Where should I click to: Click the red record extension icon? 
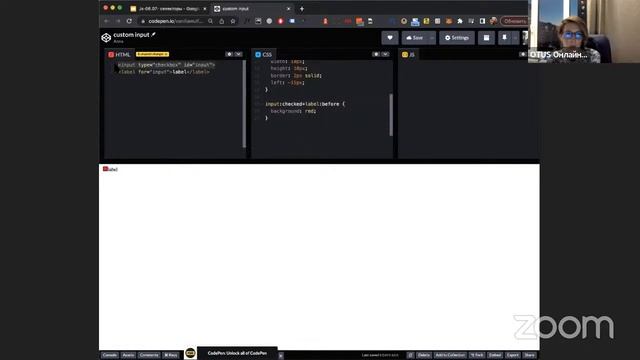[x=280, y=21]
